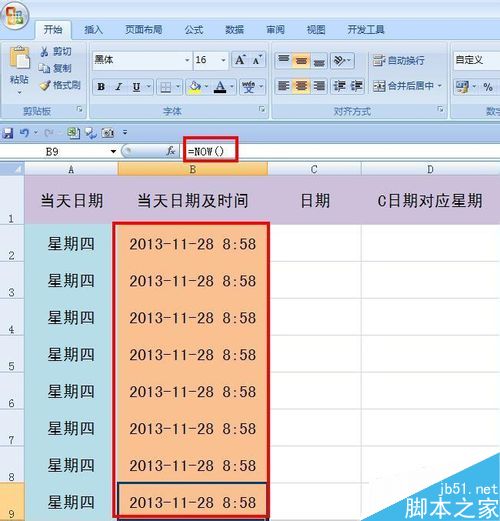Click the 自动换行 wrap text button
The image size is (500, 521).
(399, 60)
